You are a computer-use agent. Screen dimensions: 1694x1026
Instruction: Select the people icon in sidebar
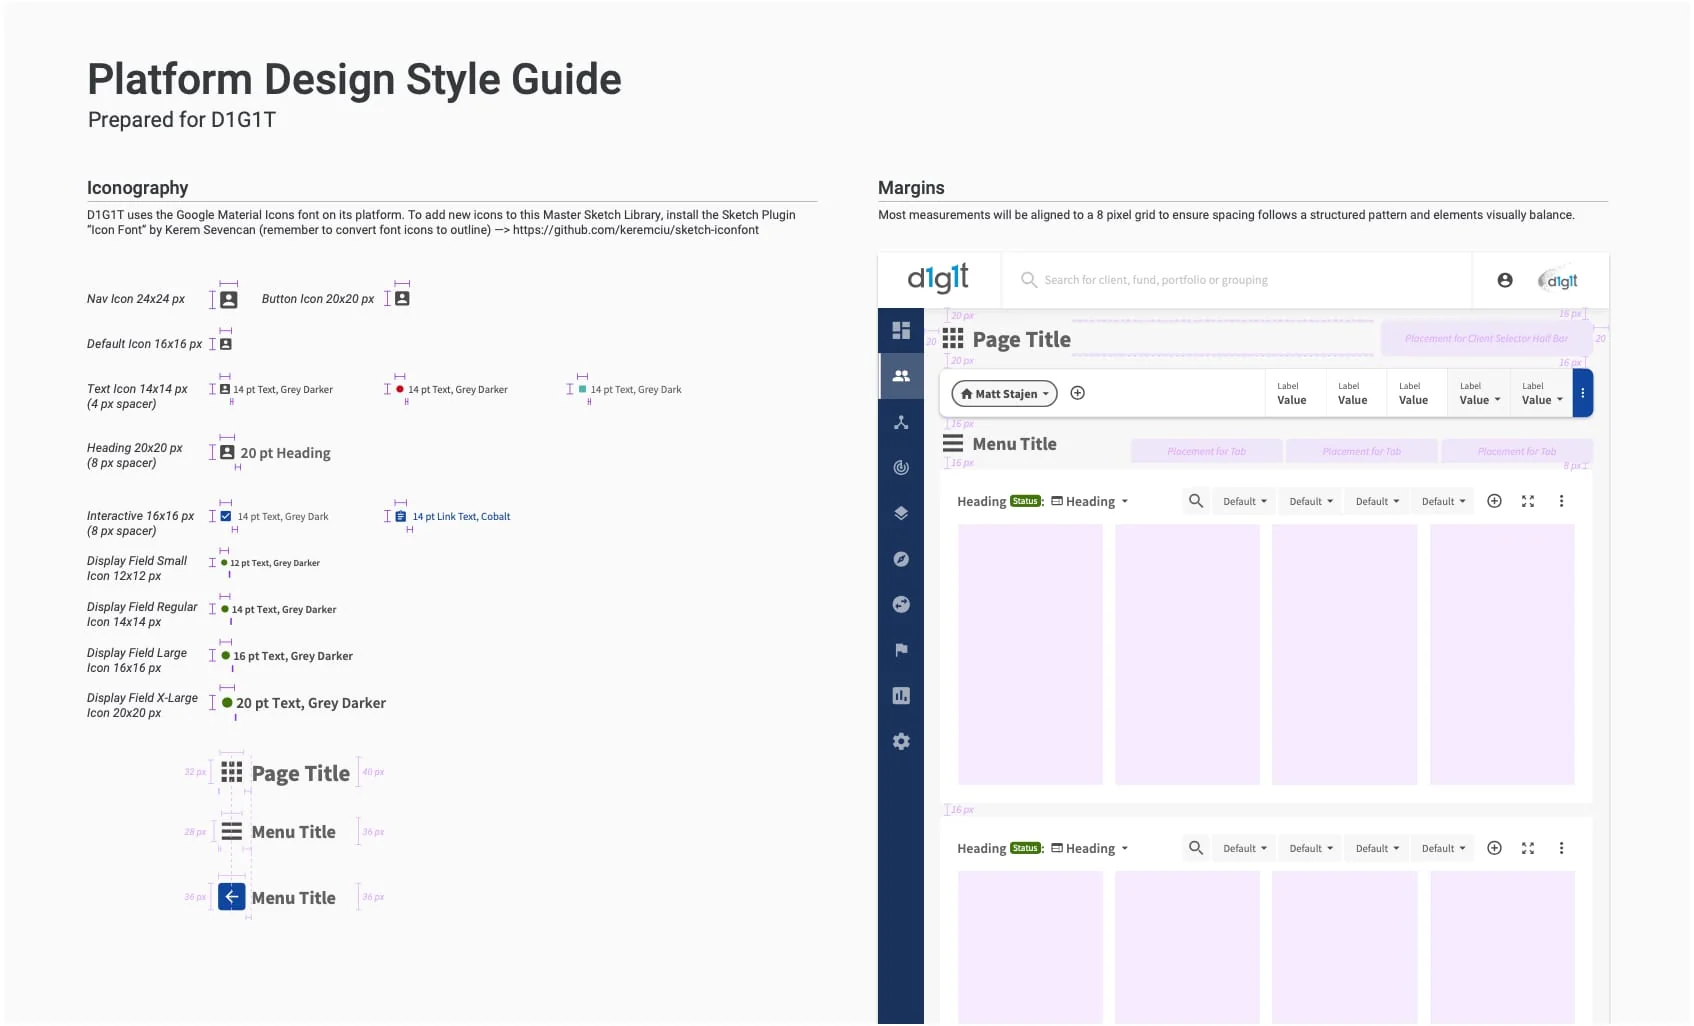pyautogui.click(x=900, y=376)
